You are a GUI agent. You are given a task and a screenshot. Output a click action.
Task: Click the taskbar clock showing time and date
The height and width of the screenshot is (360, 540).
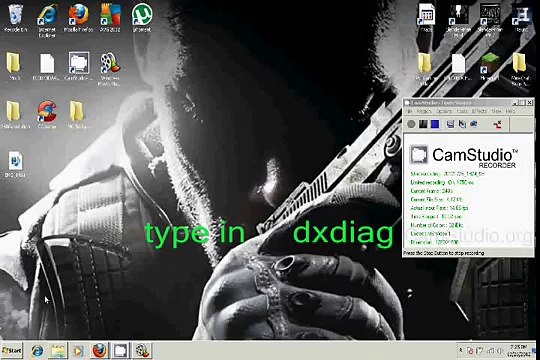pos(519,350)
